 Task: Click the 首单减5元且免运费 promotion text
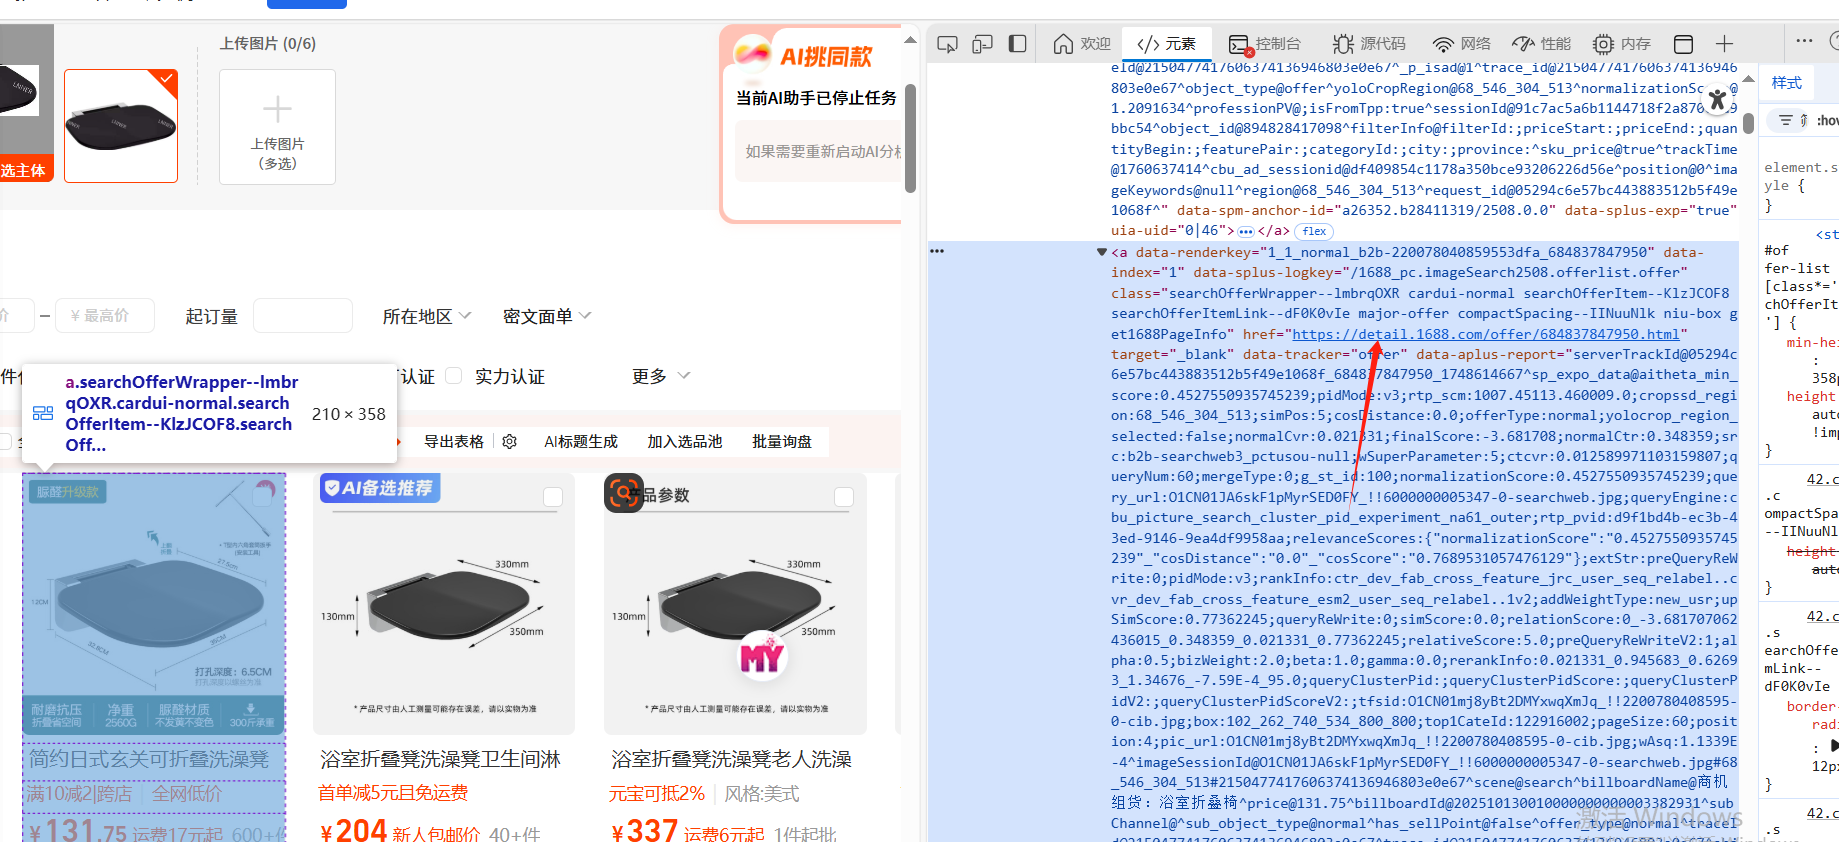point(393,793)
